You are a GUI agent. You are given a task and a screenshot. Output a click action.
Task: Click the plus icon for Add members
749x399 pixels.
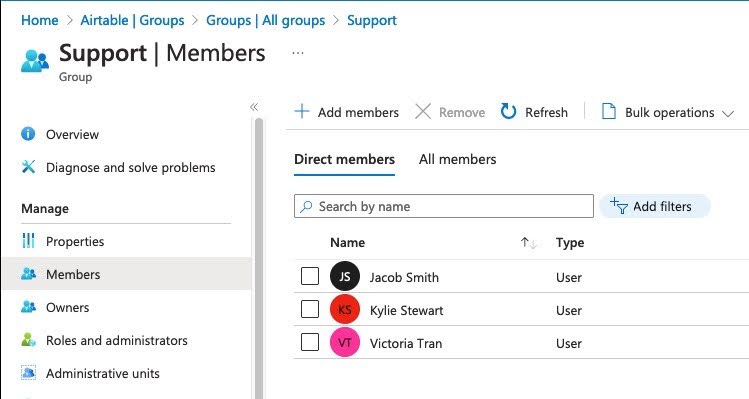302,112
